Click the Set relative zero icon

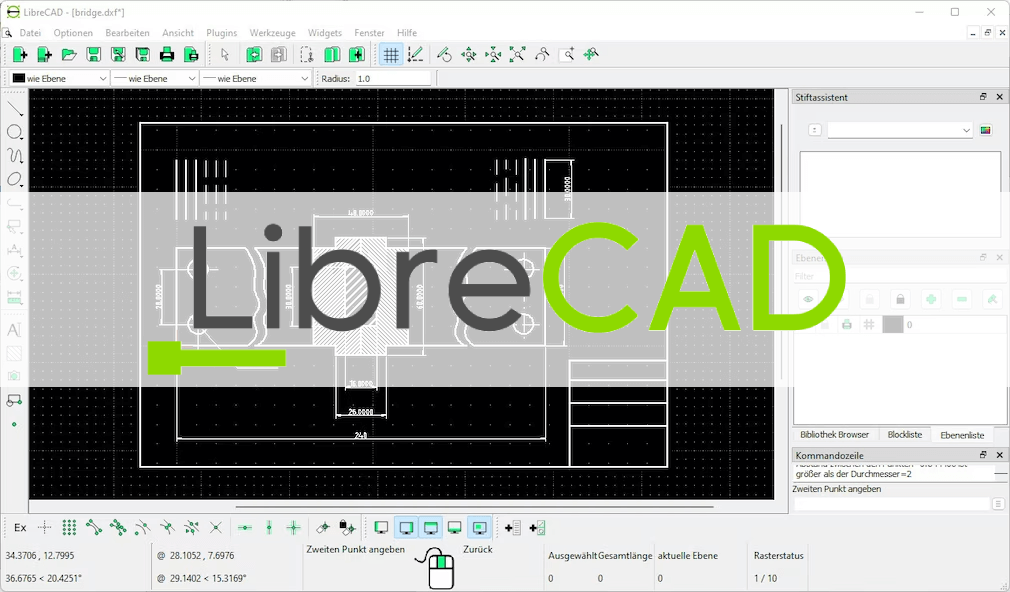[323, 528]
